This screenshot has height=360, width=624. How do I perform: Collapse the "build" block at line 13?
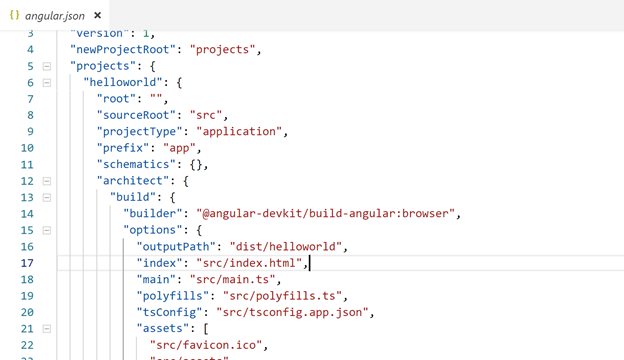[x=47, y=198]
